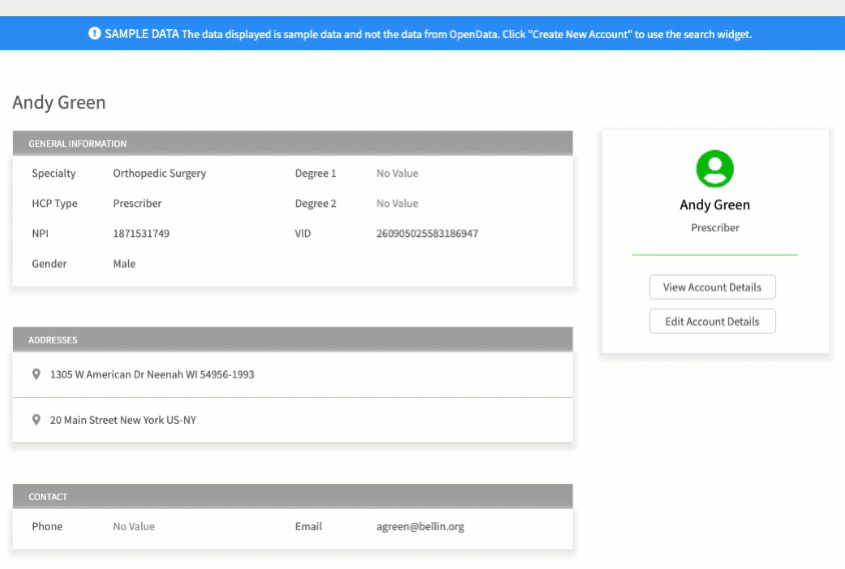Click the Prescriber label under profile name
Viewport: 845px width, 569px height.
[714, 228]
